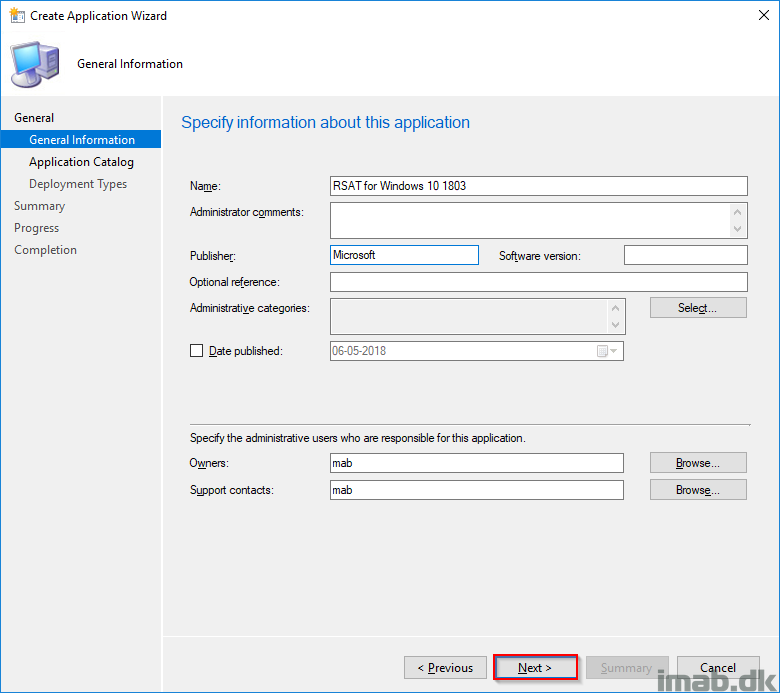
Task: Select the Summary step in sidebar
Action: pos(40,205)
